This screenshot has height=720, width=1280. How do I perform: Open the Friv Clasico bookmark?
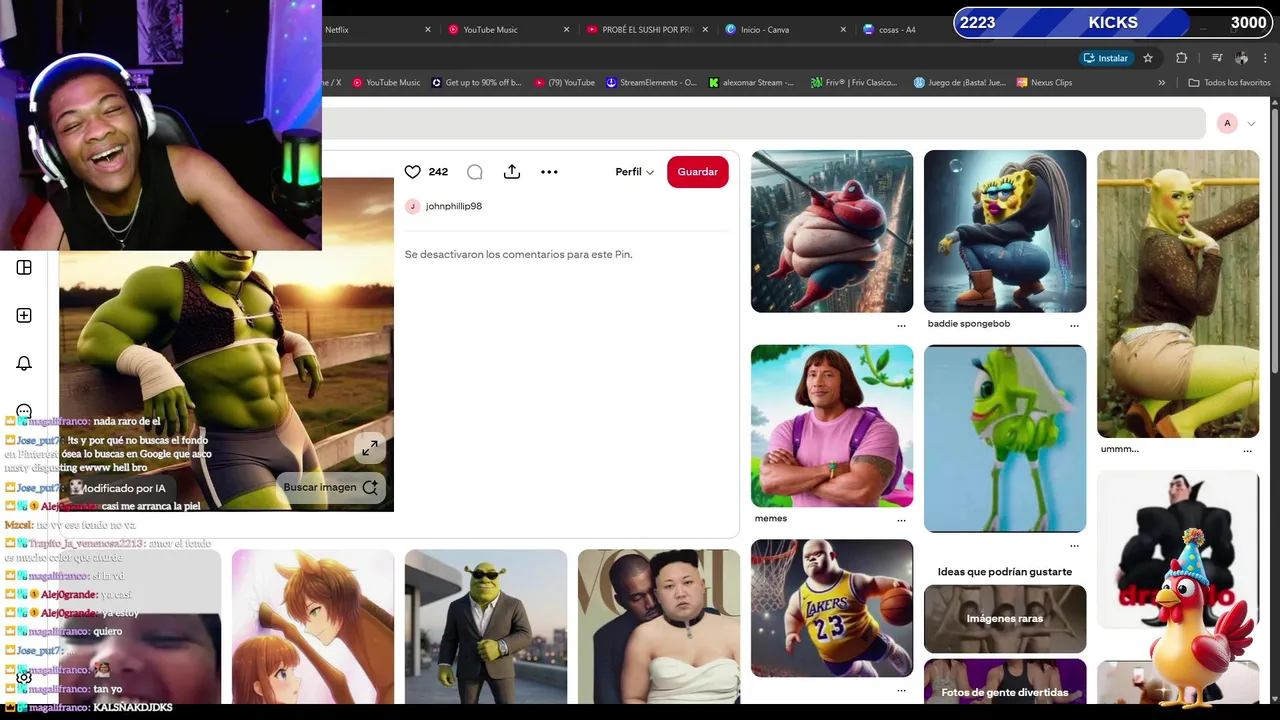pyautogui.click(x=854, y=83)
